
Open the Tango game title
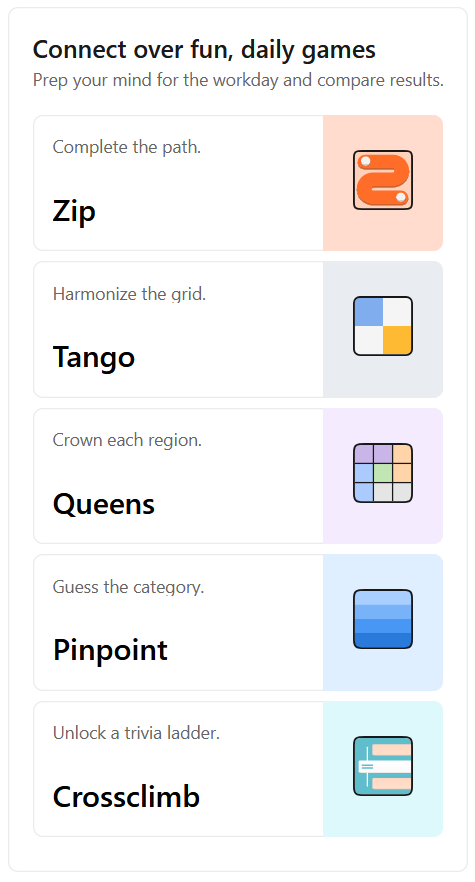pos(94,358)
